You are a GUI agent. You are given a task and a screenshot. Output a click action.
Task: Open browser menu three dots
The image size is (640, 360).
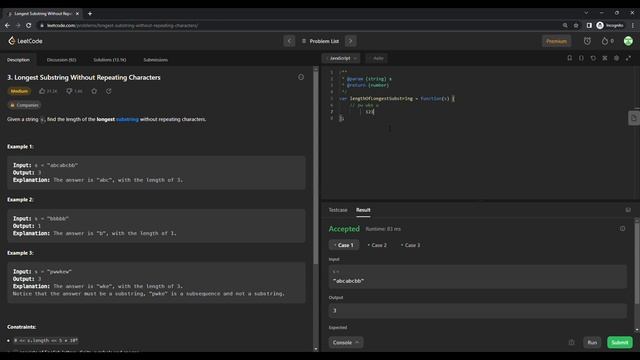point(633,25)
